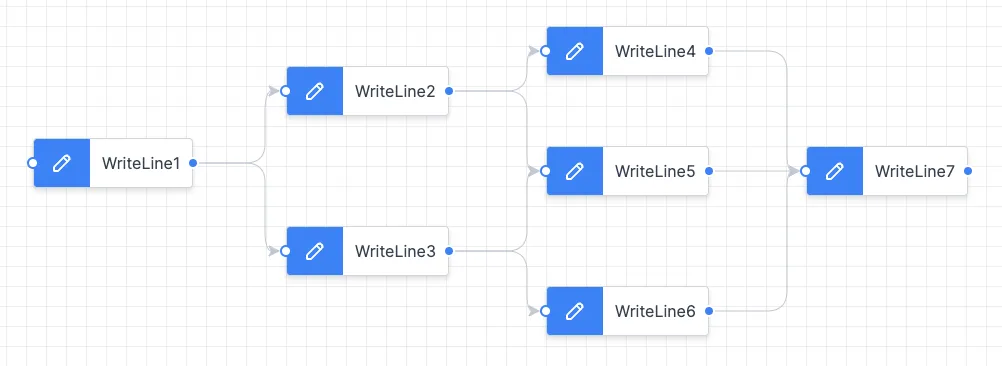Select the WriteLine6 activity label
Image resolution: width=1002 pixels, height=366 pixels.
point(655,311)
